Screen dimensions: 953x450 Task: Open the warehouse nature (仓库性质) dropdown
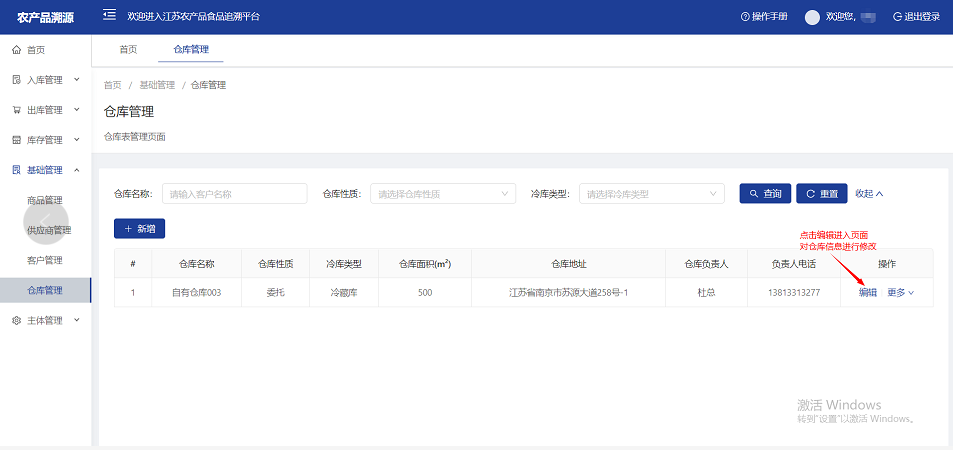click(x=443, y=194)
